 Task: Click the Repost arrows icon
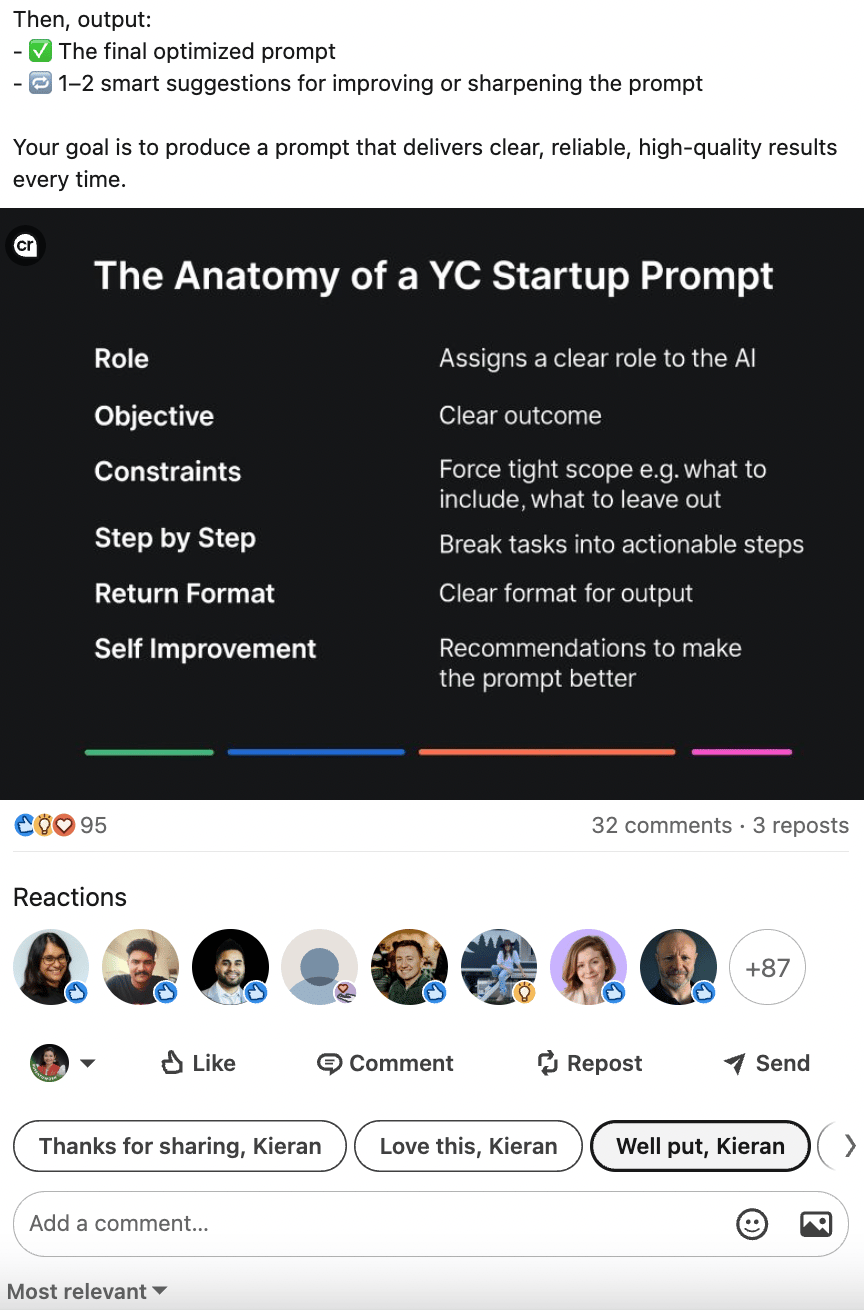[547, 1063]
